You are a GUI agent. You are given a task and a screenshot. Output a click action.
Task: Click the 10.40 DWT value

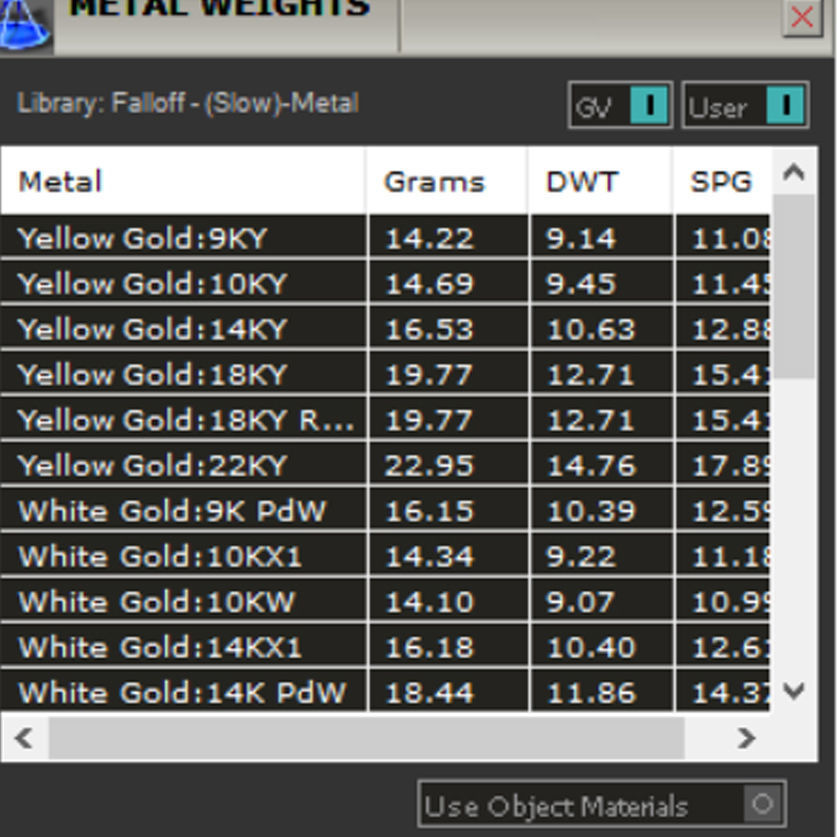pyautogui.click(x=591, y=648)
